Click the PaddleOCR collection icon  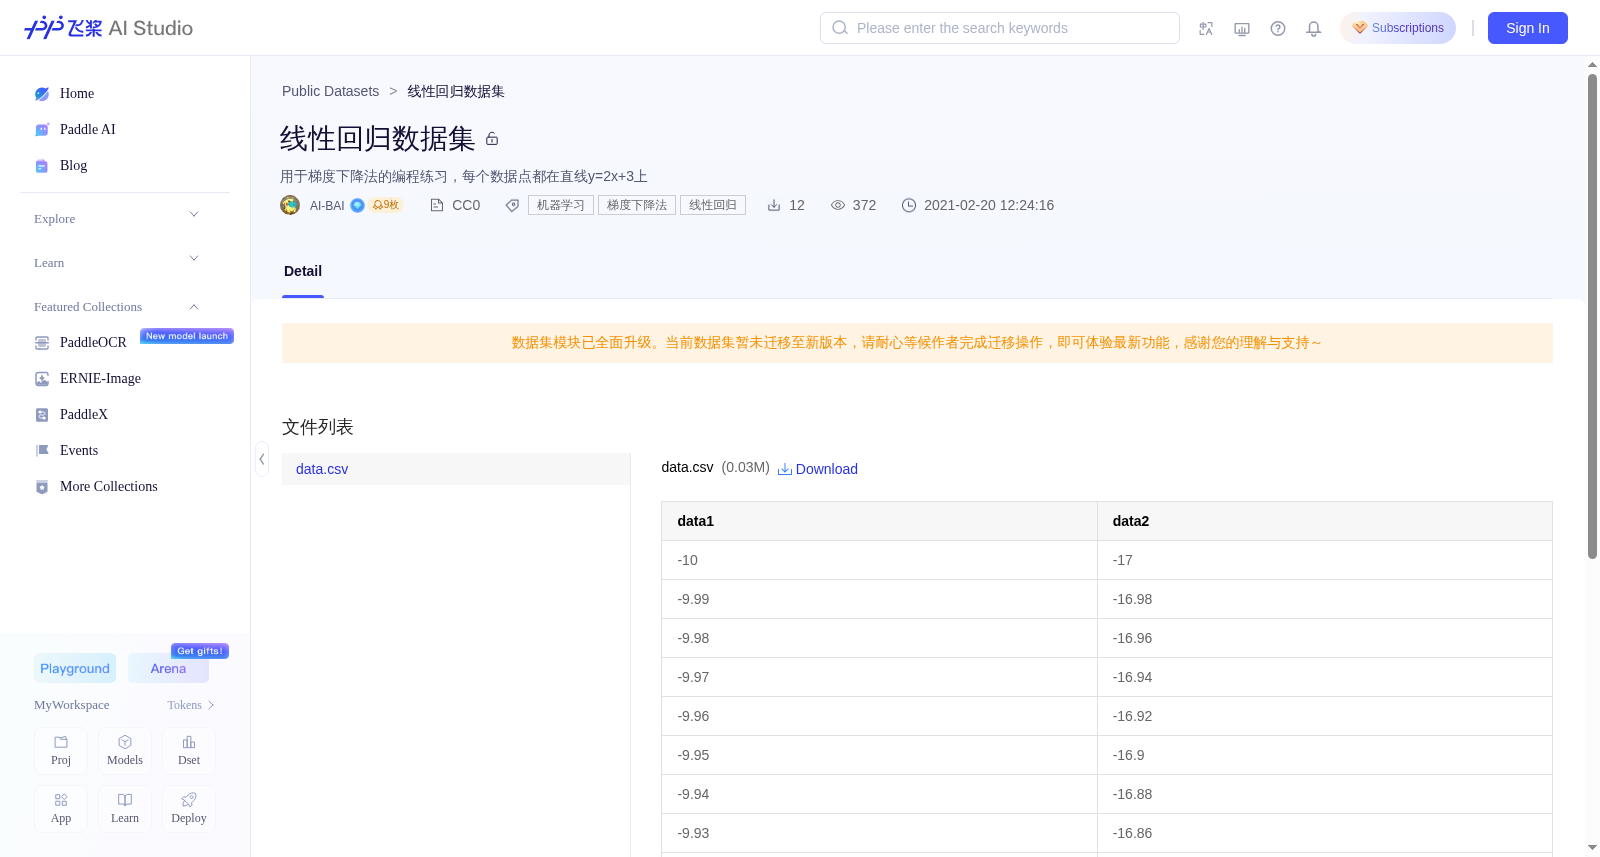(42, 343)
